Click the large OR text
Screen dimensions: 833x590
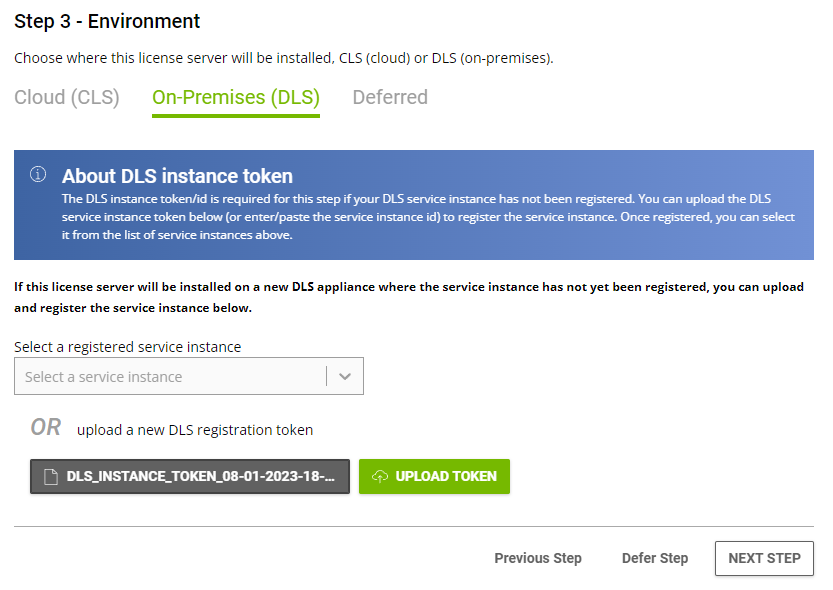[46, 428]
